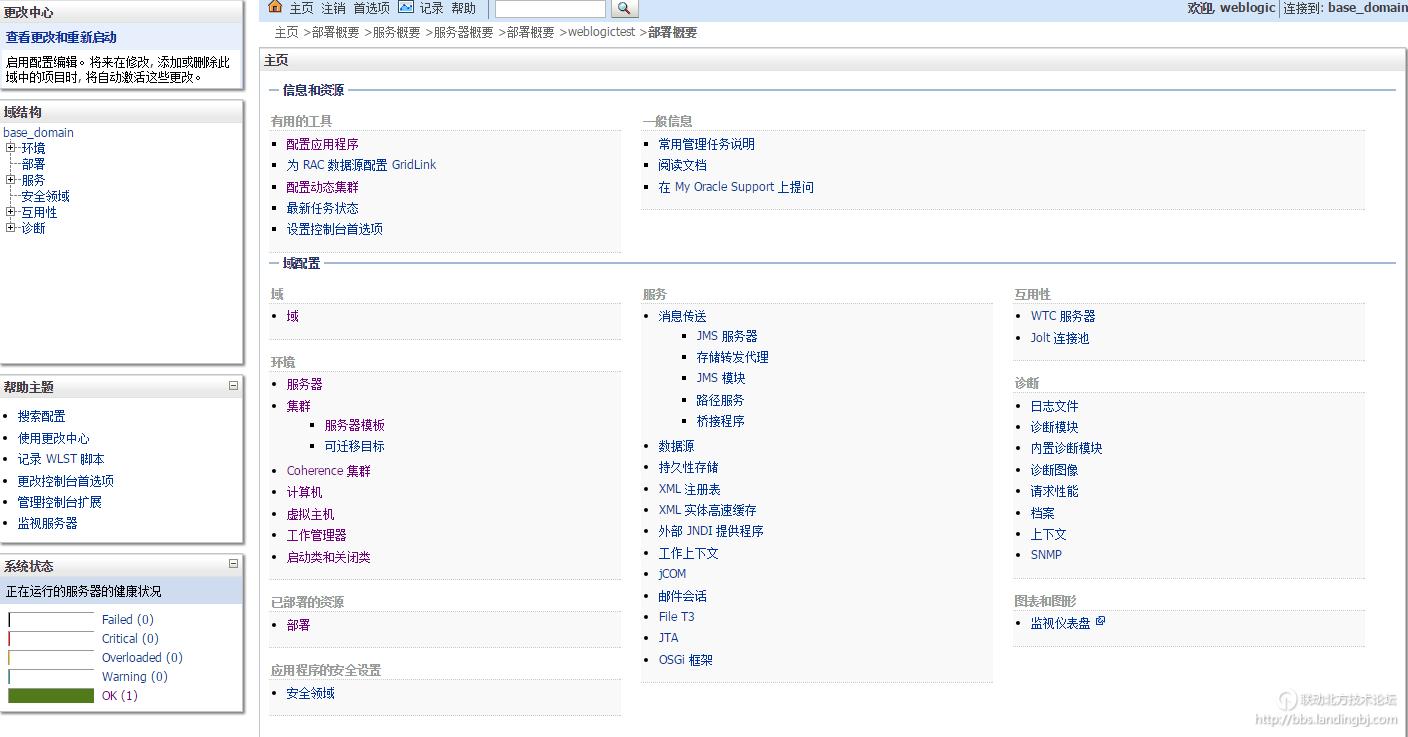Collapse the 帮助主题 panel via its minus icon
Image resolution: width=1408 pixels, height=737 pixels.
234,386
